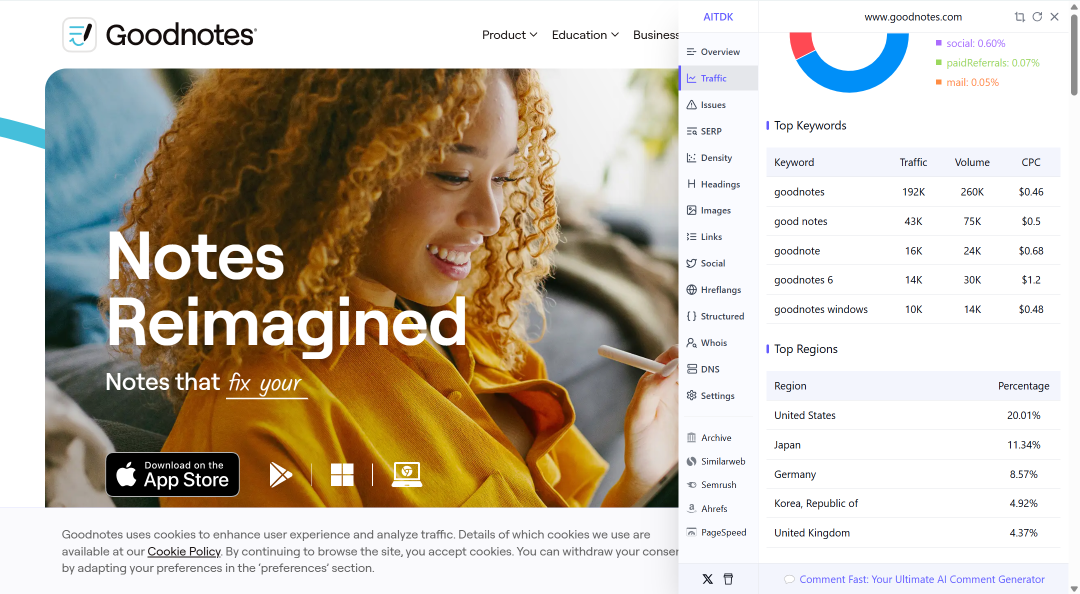
Task: Click the Links list icon in the sidebar
Action: click(692, 236)
